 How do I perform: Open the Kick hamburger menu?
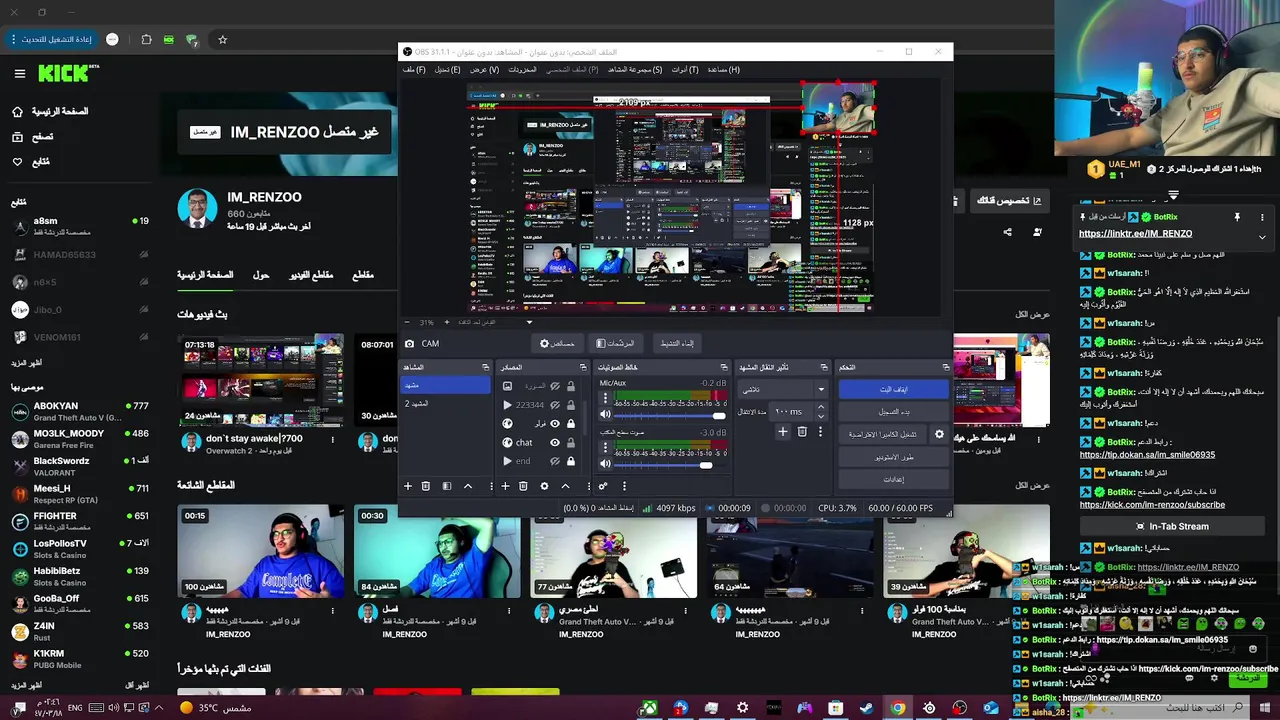[x=19, y=73]
